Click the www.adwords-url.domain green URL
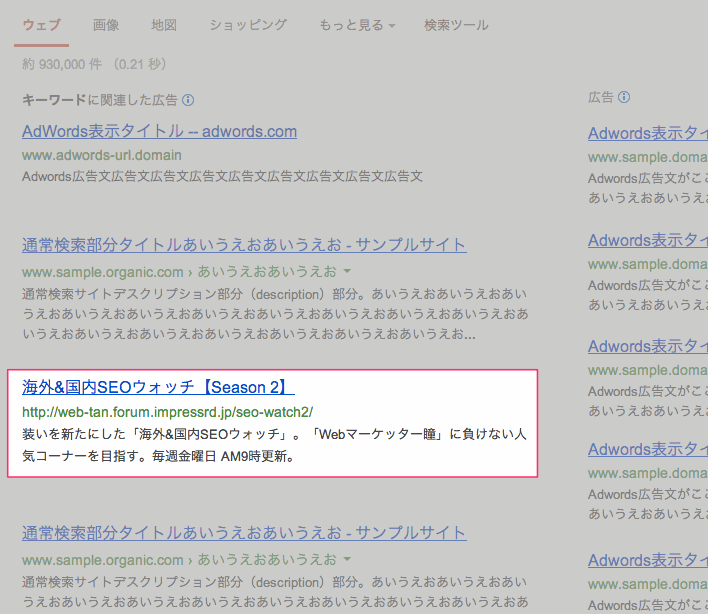This screenshot has height=614, width=708. coord(102,155)
